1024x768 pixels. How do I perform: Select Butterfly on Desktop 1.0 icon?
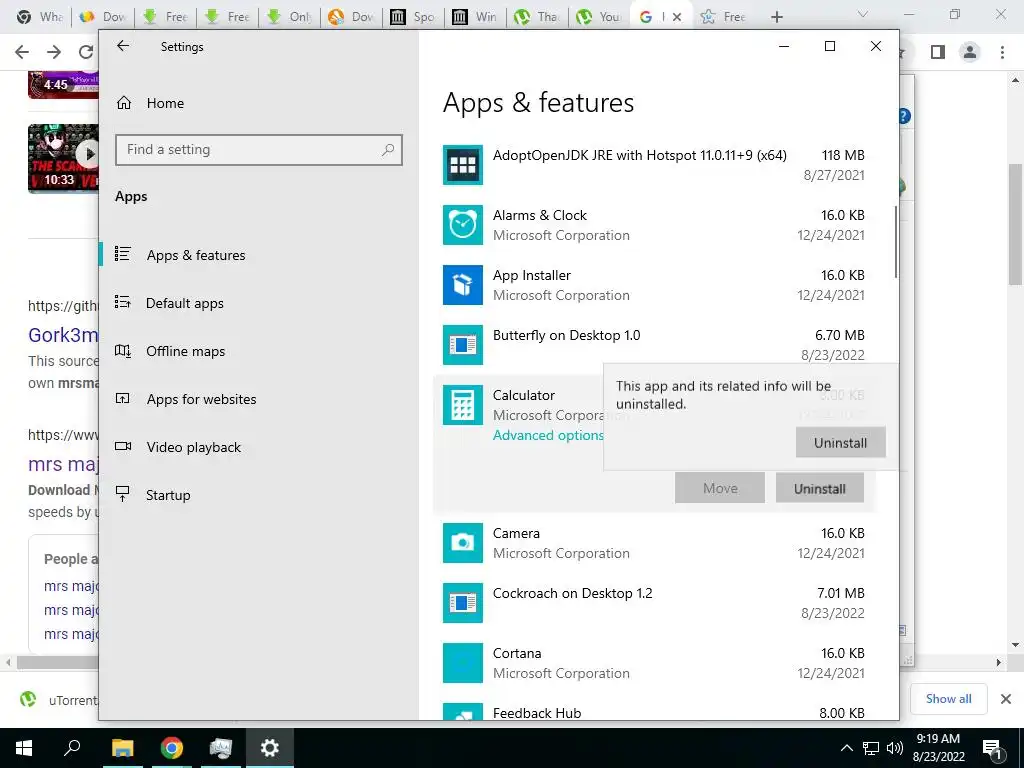tap(462, 345)
